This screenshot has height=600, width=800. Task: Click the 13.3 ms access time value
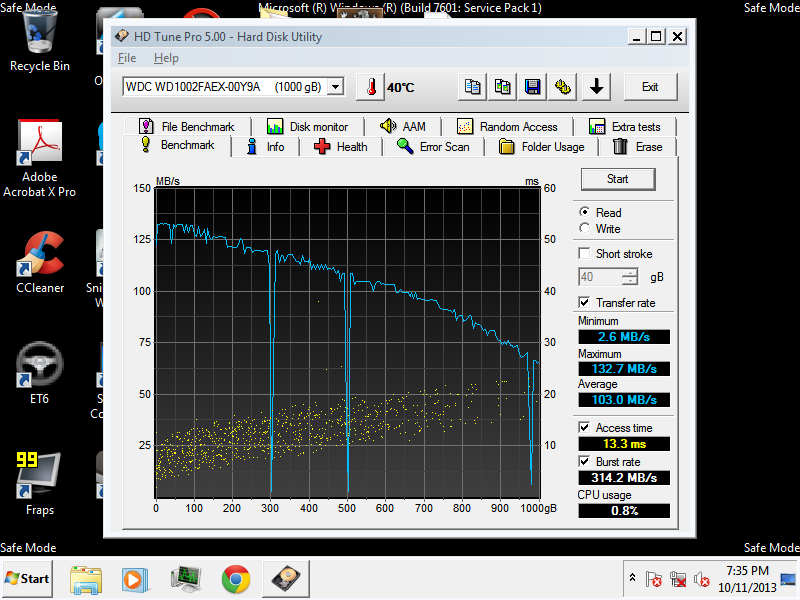624,444
